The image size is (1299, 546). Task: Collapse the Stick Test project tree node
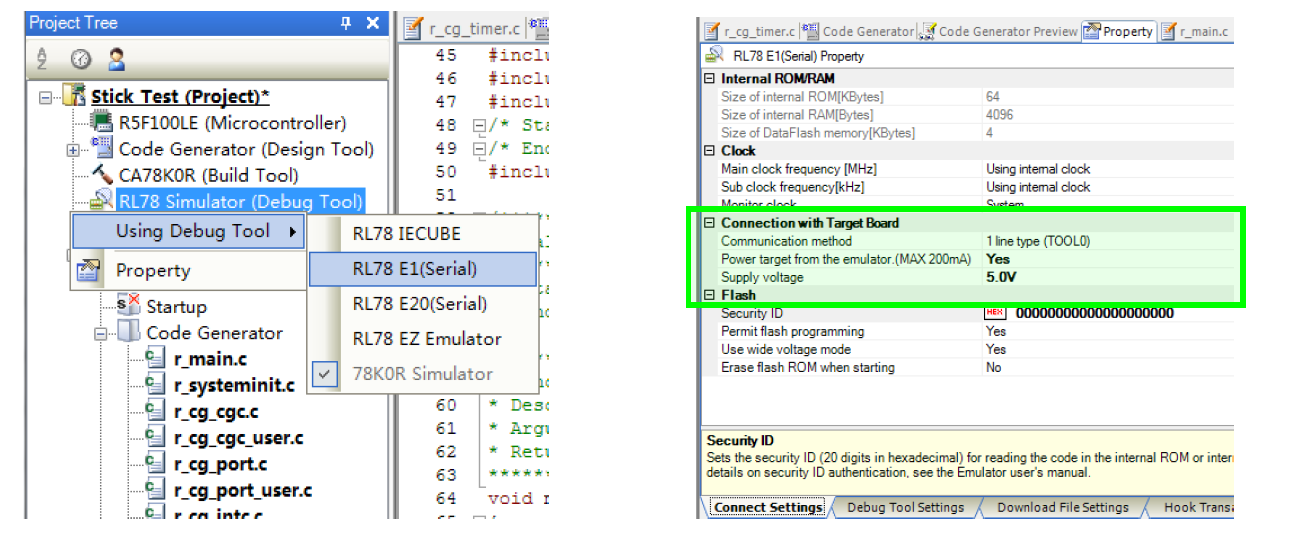click(x=45, y=98)
